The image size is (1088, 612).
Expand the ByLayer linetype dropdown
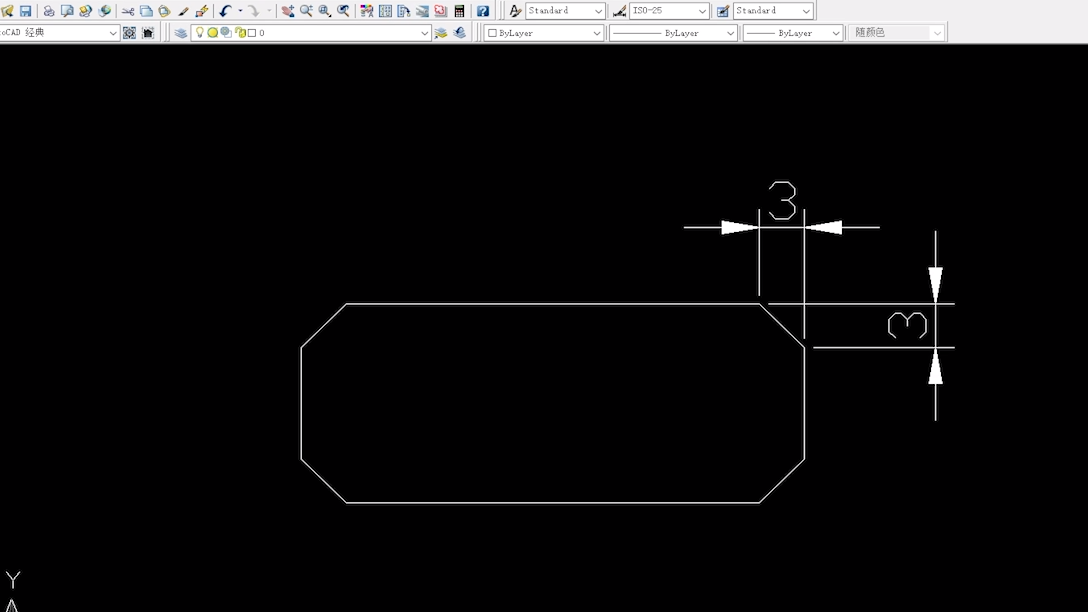click(x=729, y=33)
